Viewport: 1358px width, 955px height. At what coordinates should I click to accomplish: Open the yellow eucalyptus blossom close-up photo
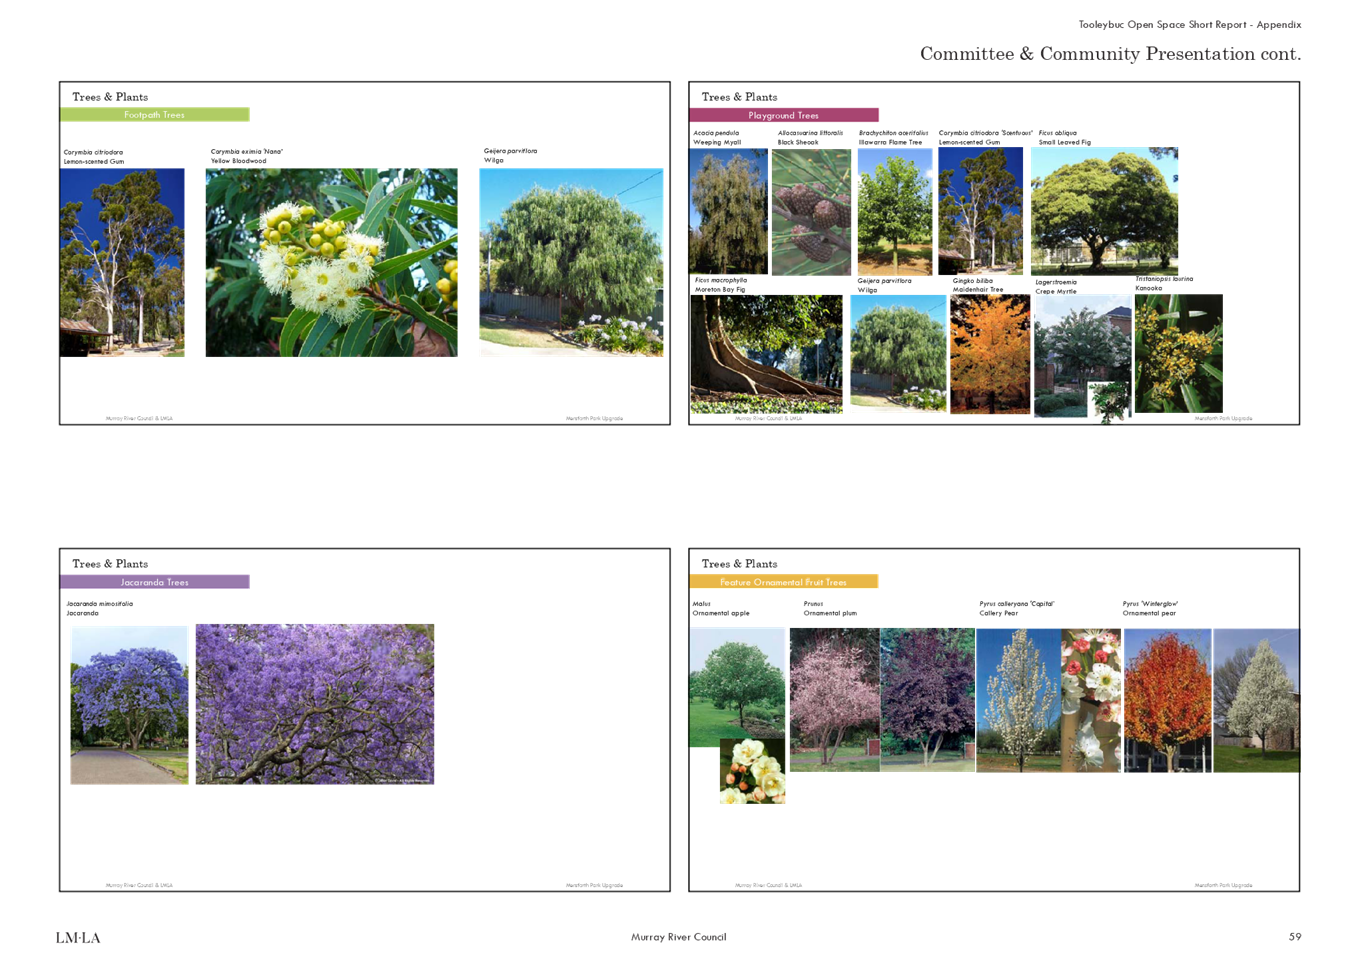tap(331, 263)
